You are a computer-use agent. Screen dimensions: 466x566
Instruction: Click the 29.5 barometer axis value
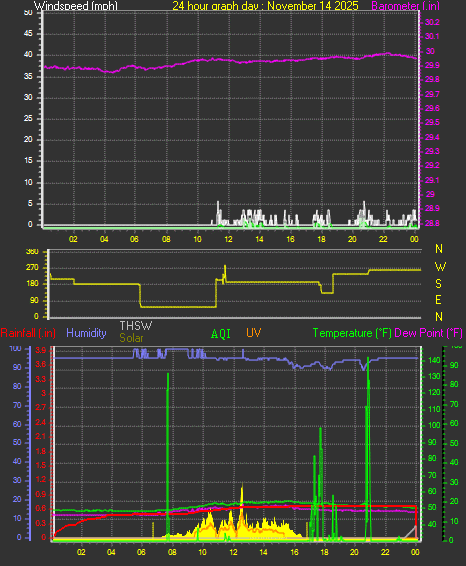tap(432, 122)
